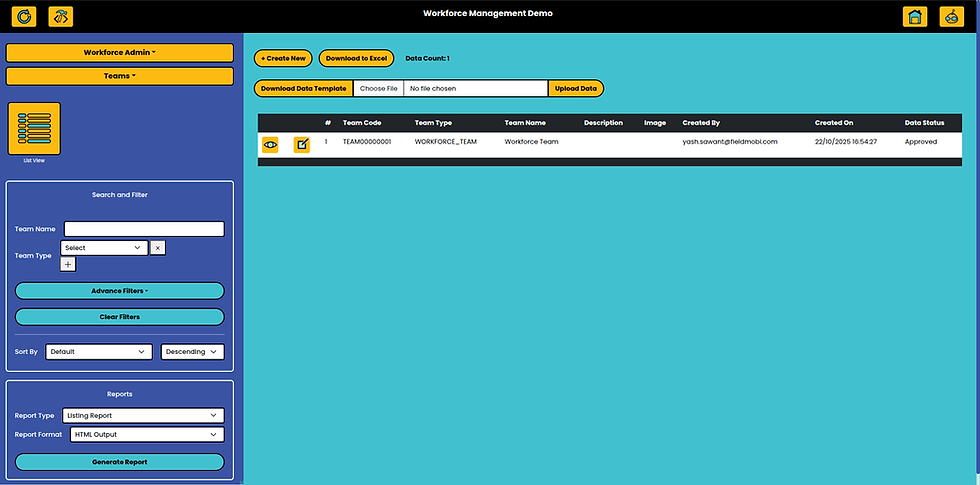Open the developer tools hammer icon
980x485 pixels.
(61, 16)
